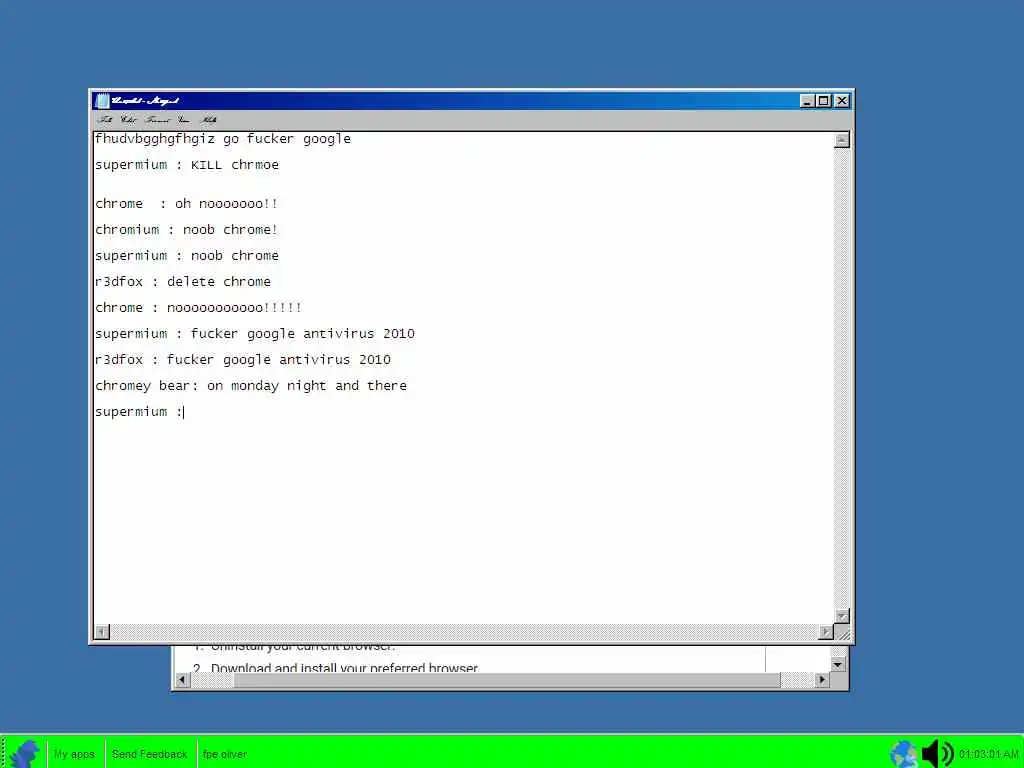This screenshot has width=1024, height=768.
Task: Click the Notepad horizontal scrollbar left arrow
Action: click(102, 632)
